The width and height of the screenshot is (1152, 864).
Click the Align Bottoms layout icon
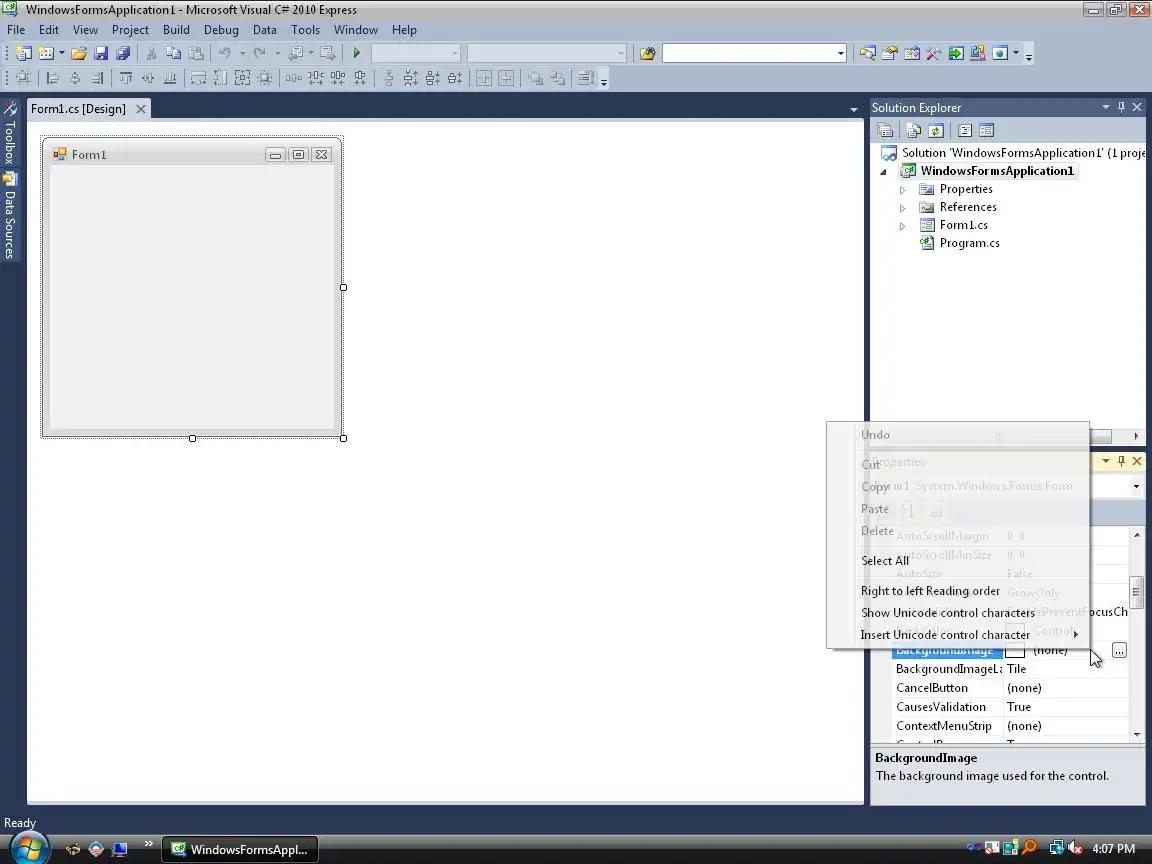click(170, 78)
